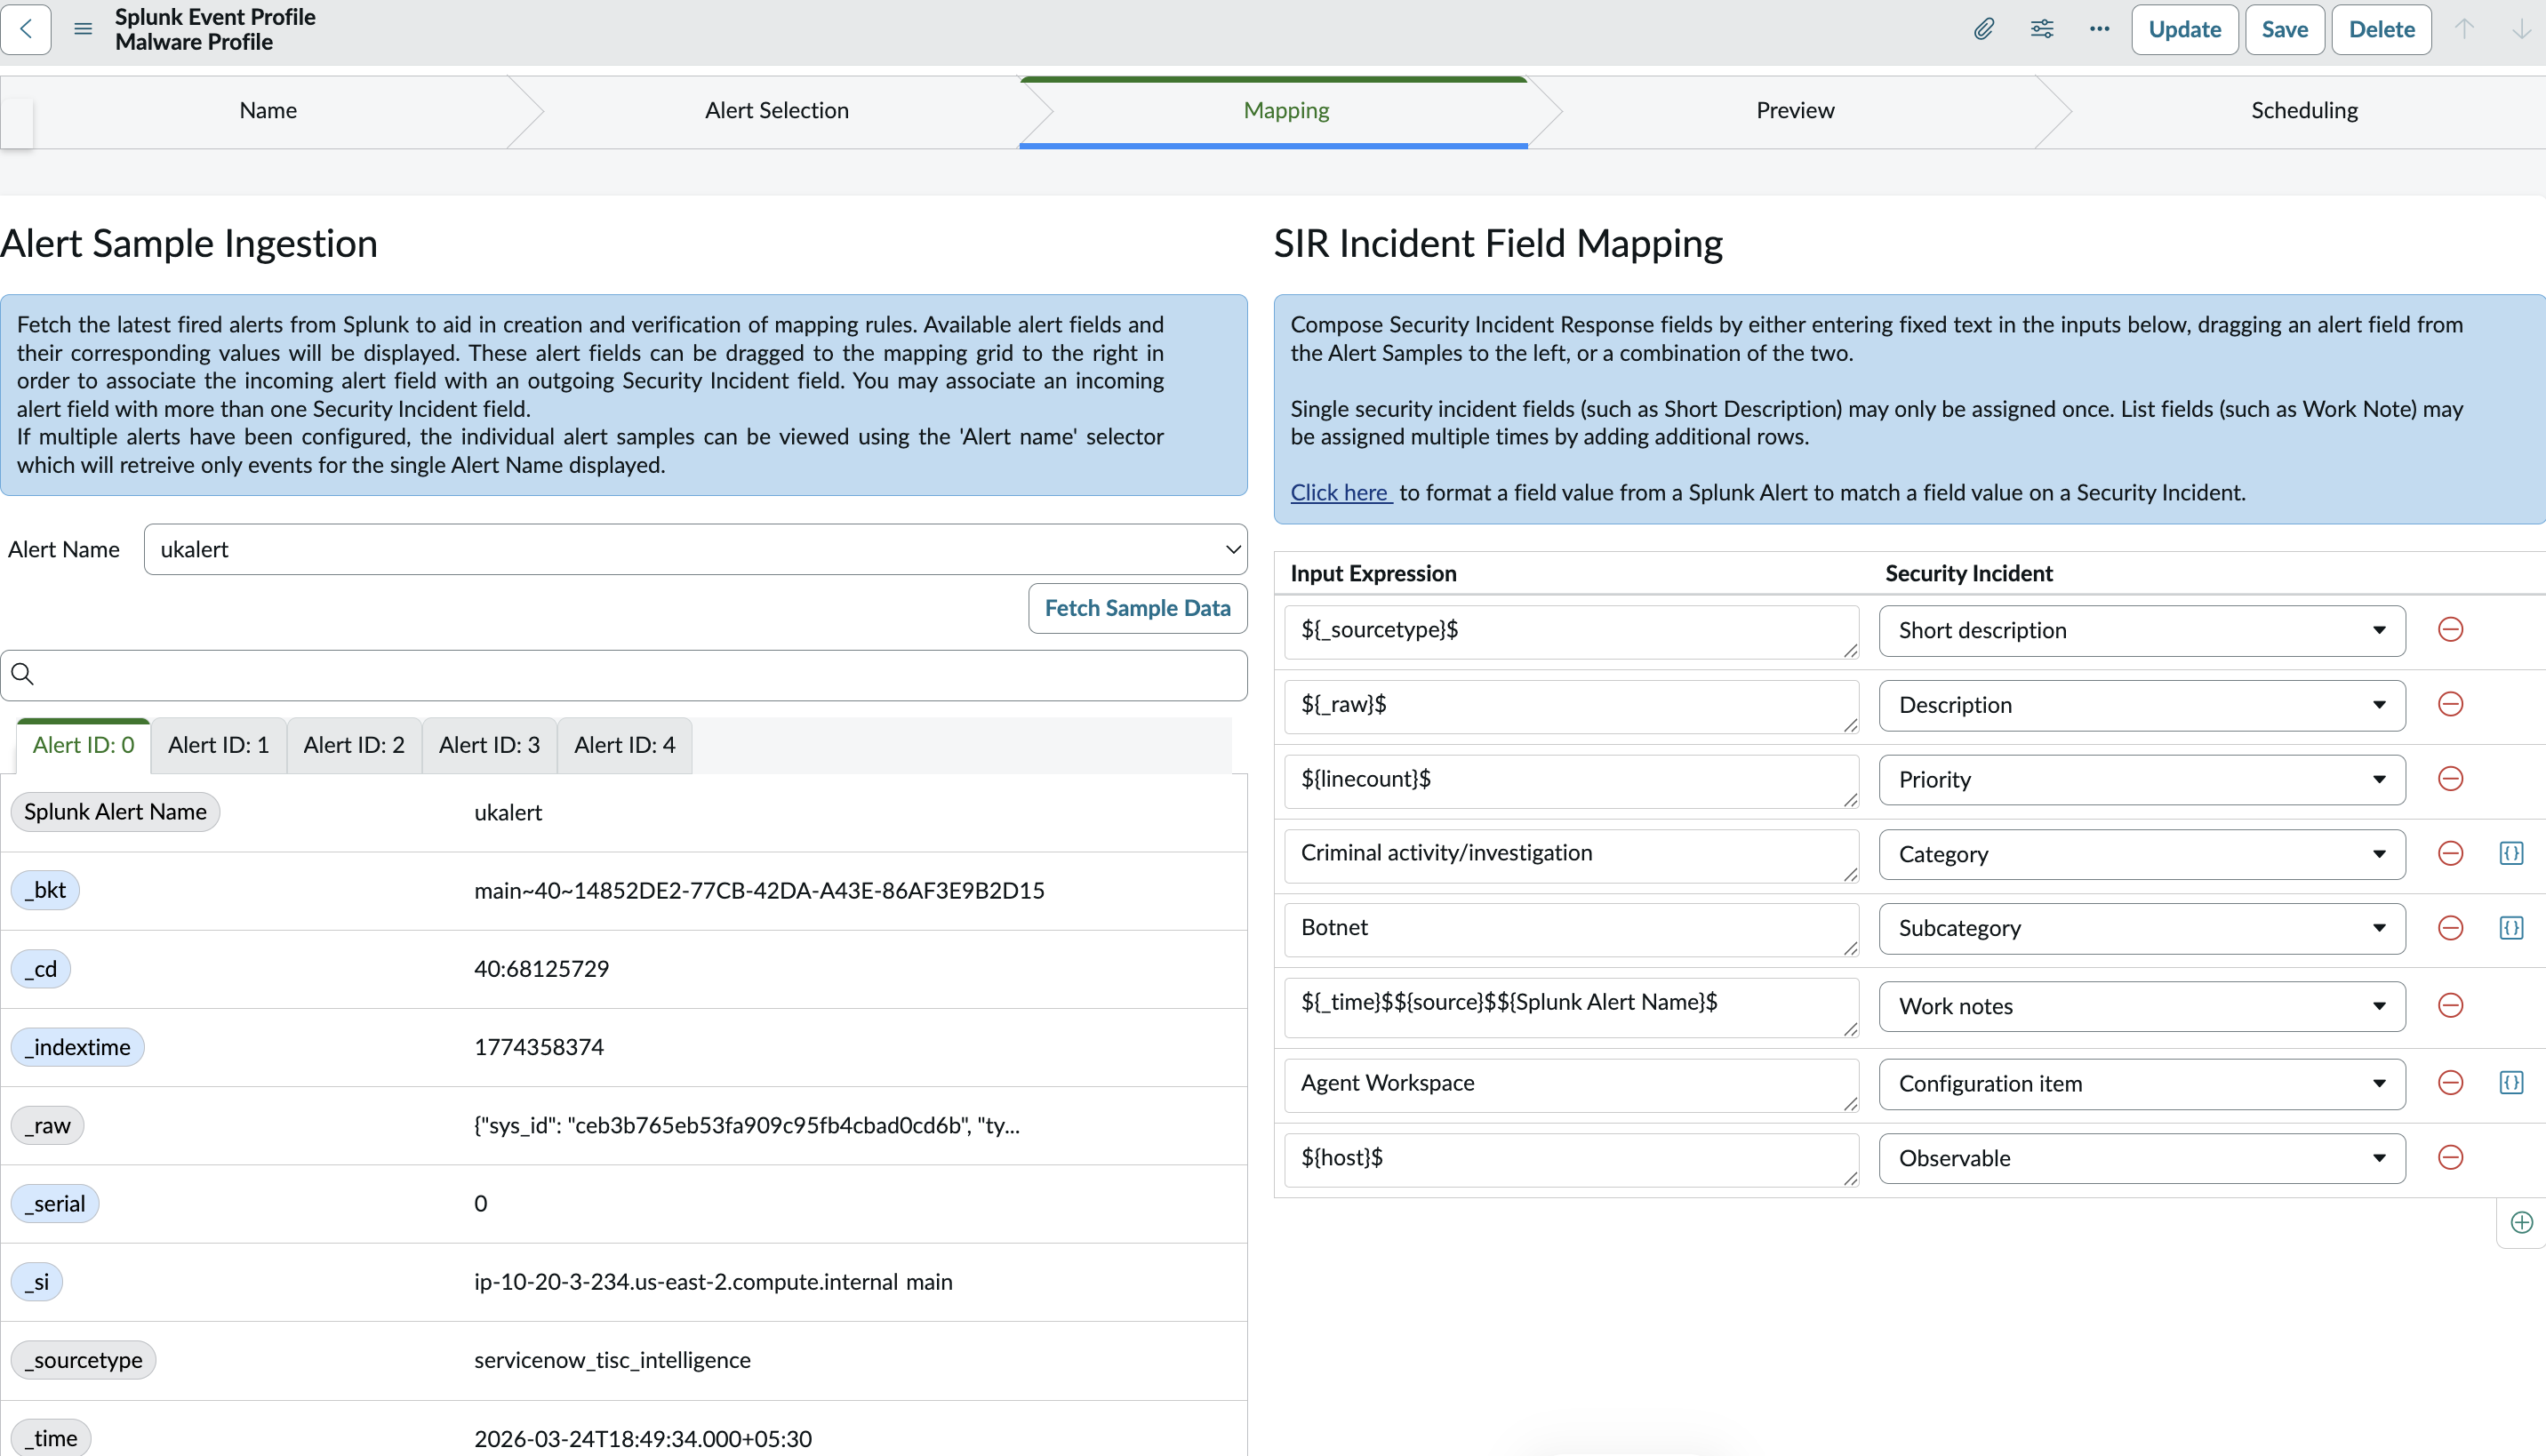Select the _bkt field pill
Image resolution: width=2546 pixels, height=1456 pixels.
[x=45, y=890]
